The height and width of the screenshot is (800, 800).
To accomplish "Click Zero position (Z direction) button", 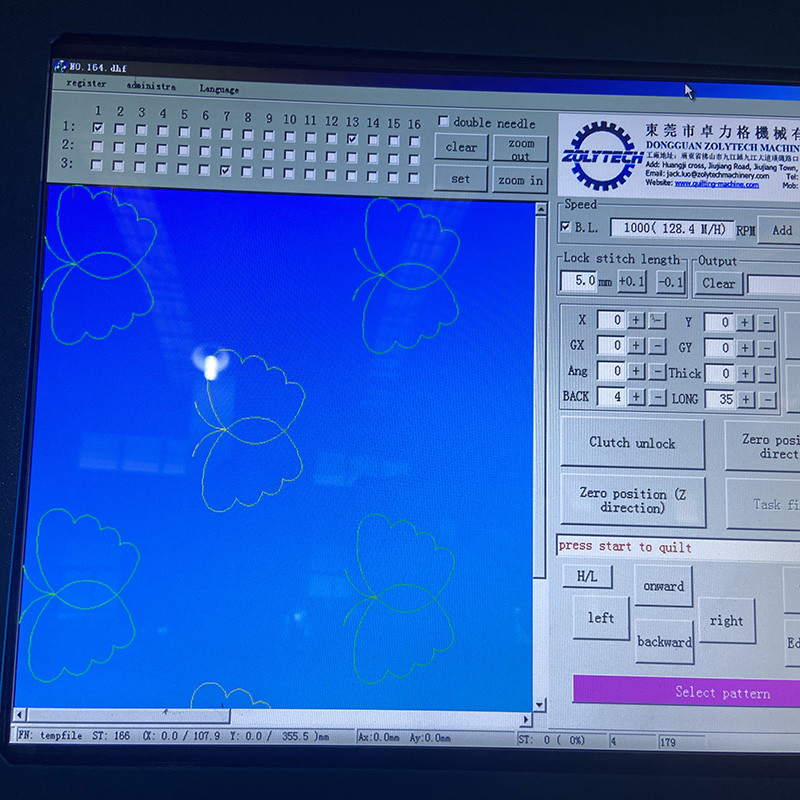I will (x=633, y=501).
